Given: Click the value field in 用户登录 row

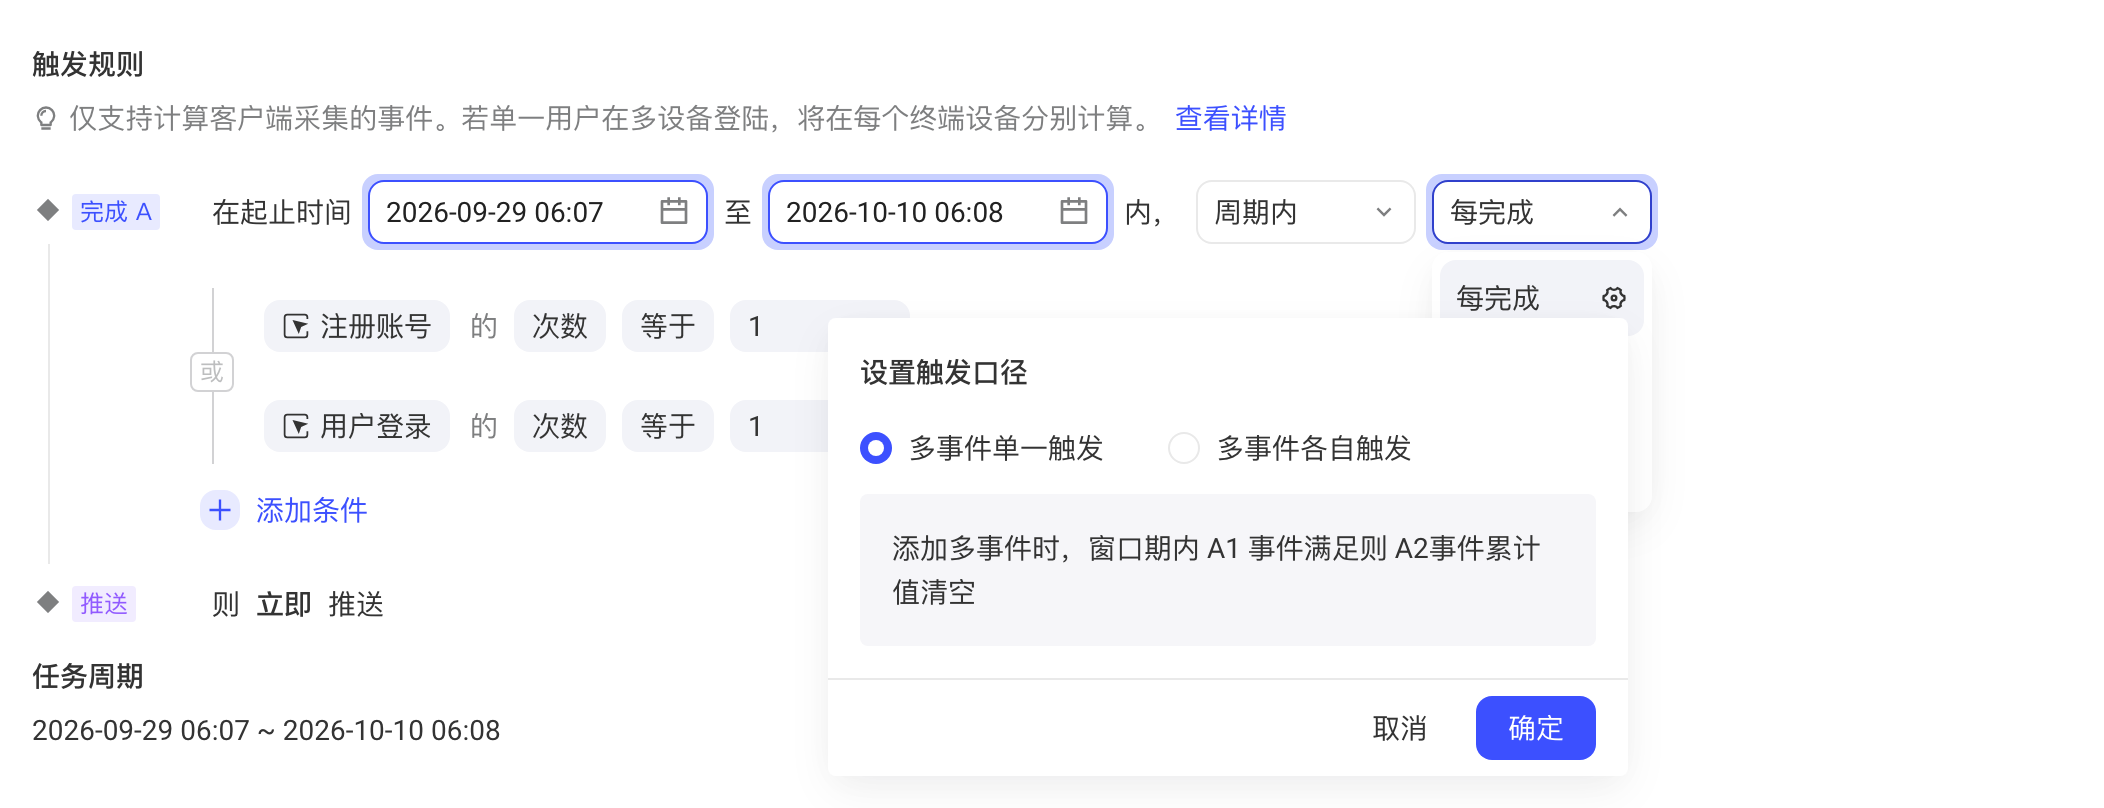Looking at the screenshot, I should point(780,426).
